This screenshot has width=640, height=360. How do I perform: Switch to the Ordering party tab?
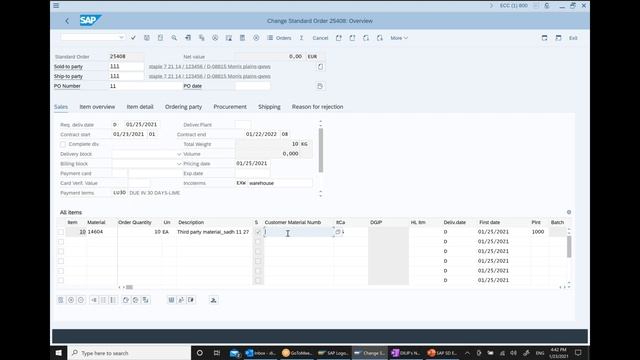[x=183, y=107]
